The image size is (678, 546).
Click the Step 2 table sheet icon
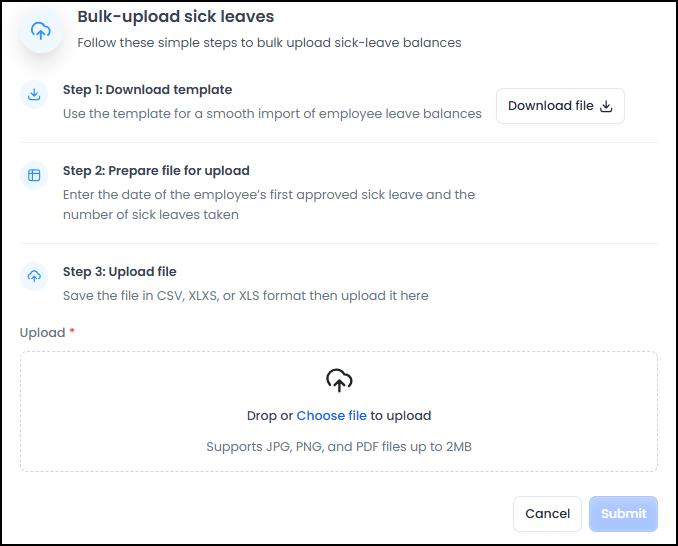point(34,175)
